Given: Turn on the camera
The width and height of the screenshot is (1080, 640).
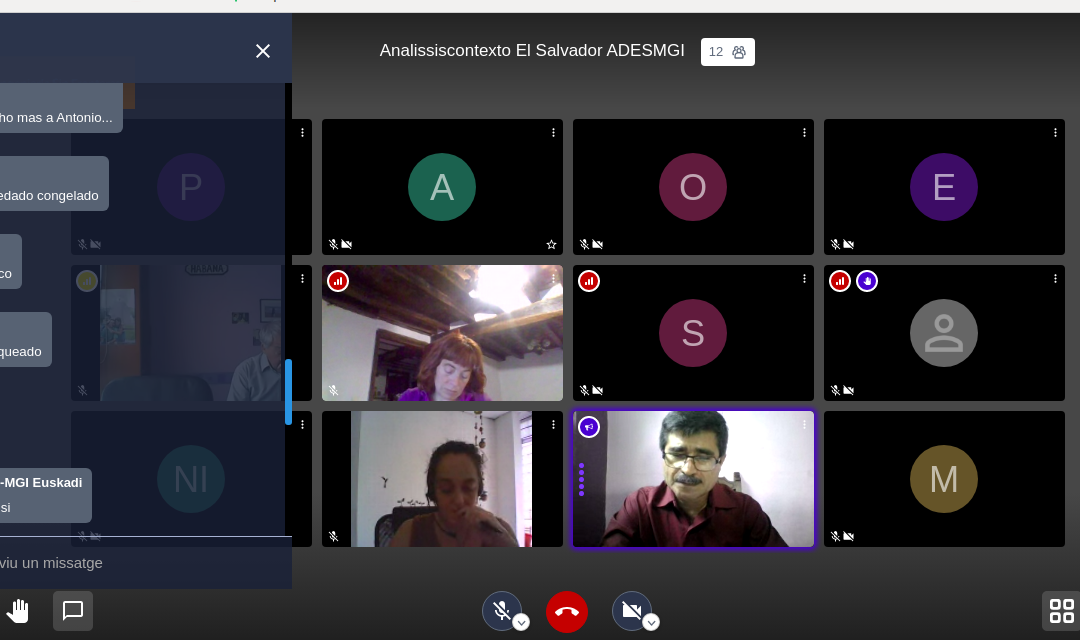Looking at the screenshot, I should coord(630,610).
